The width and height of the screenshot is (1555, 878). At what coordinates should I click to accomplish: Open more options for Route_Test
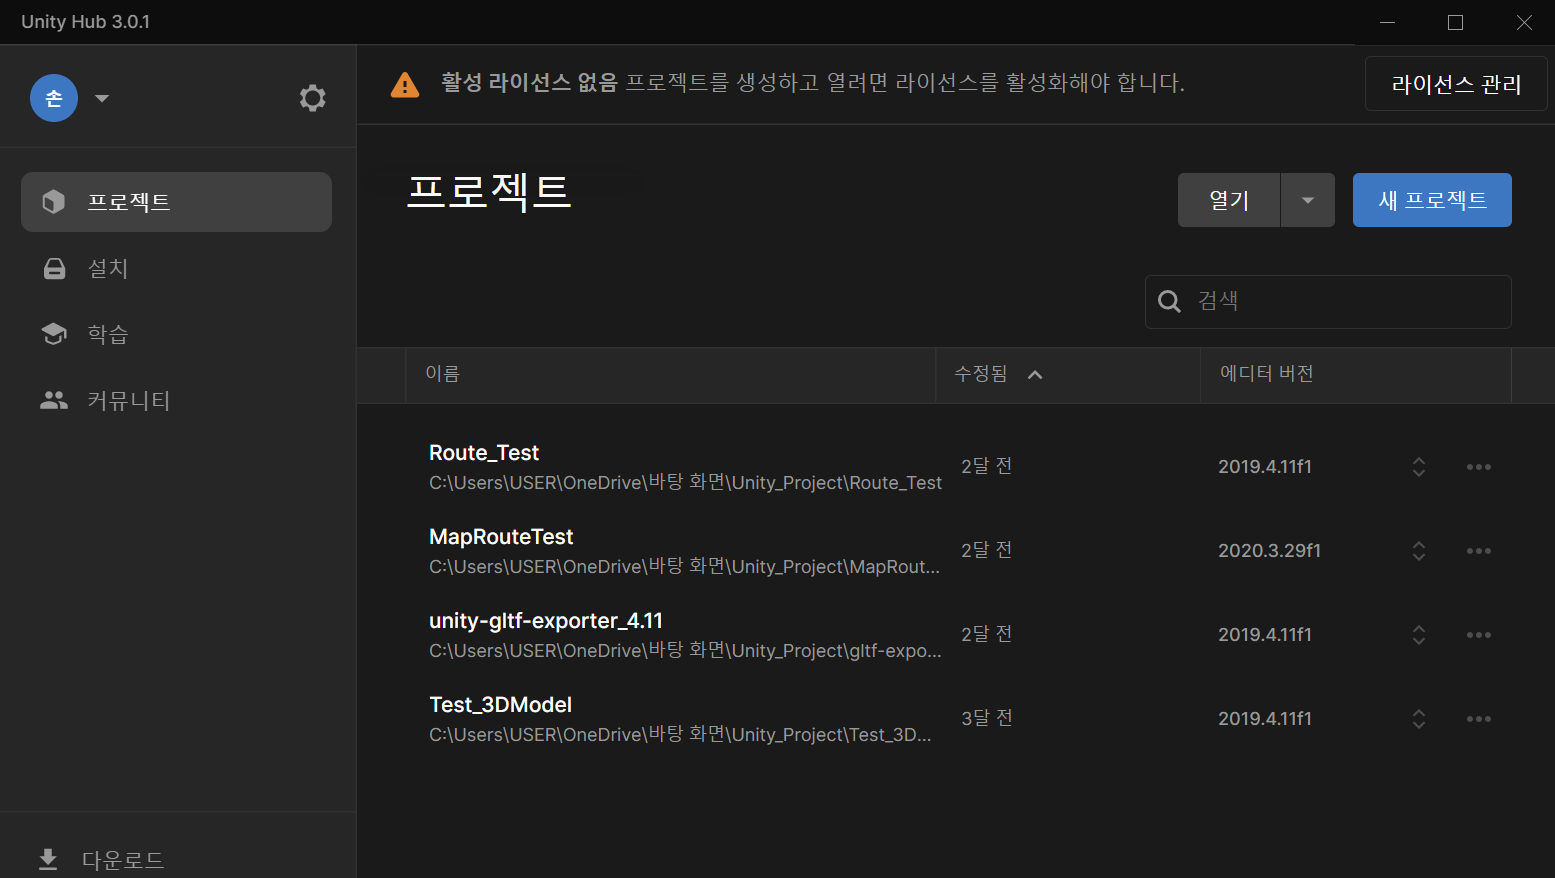(x=1479, y=467)
